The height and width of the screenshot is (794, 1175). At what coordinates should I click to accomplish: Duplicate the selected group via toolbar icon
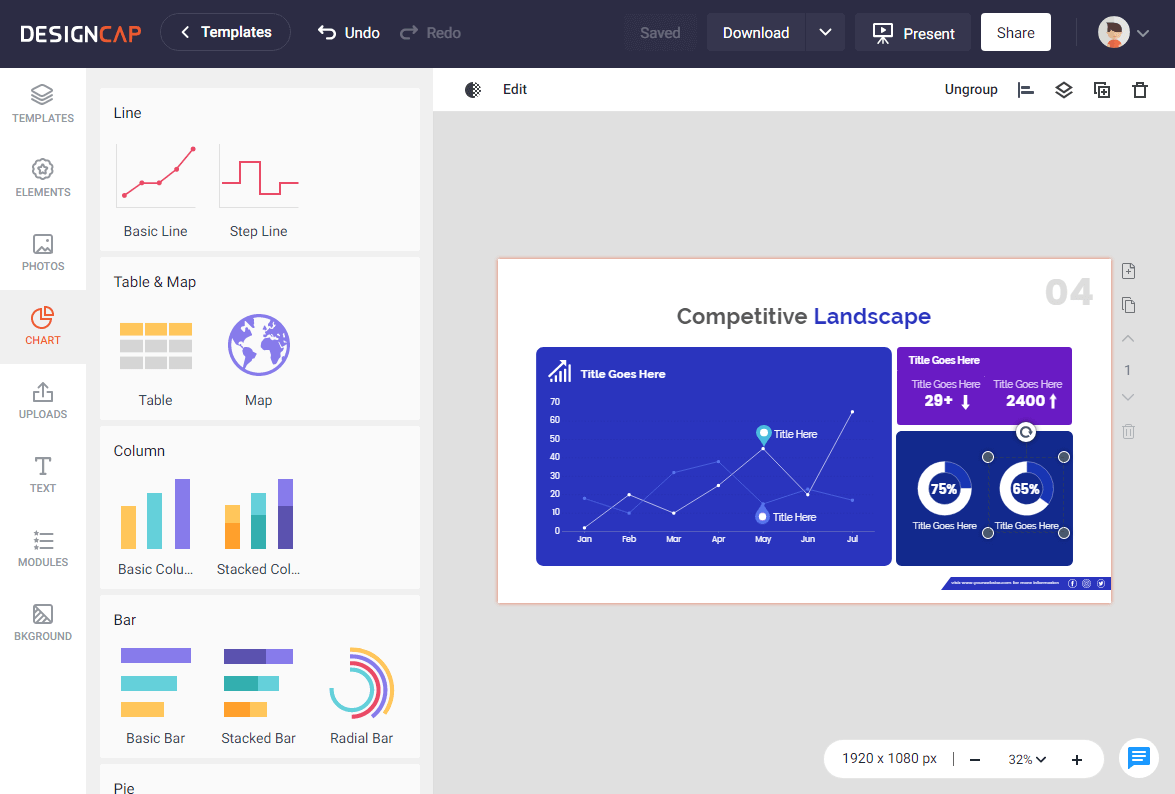[x=1101, y=89]
